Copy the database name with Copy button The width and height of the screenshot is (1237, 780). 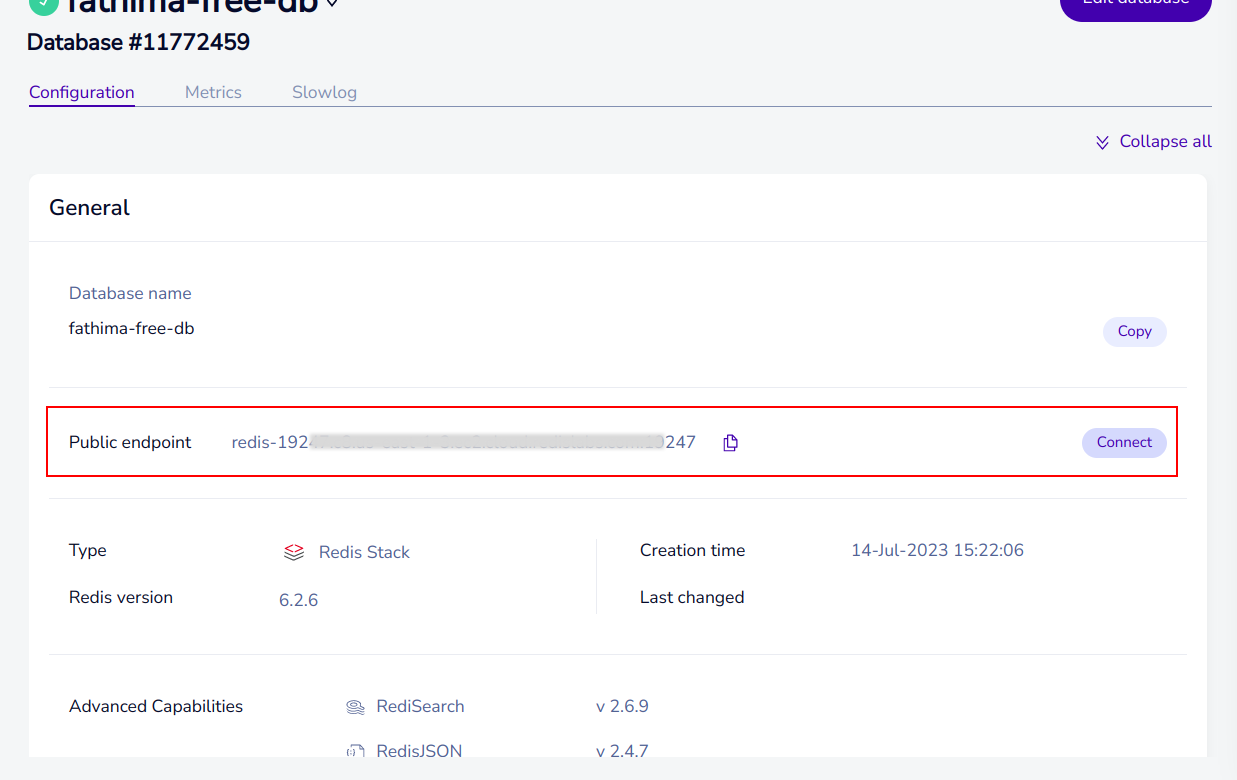(x=1135, y=332)
